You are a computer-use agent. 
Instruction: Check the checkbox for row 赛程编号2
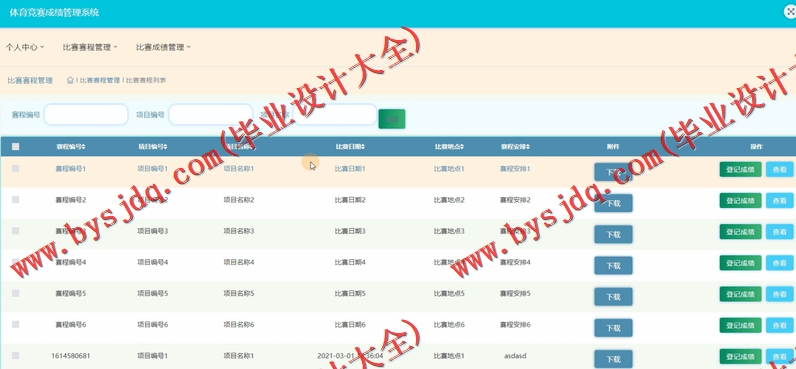pos(16,200)
